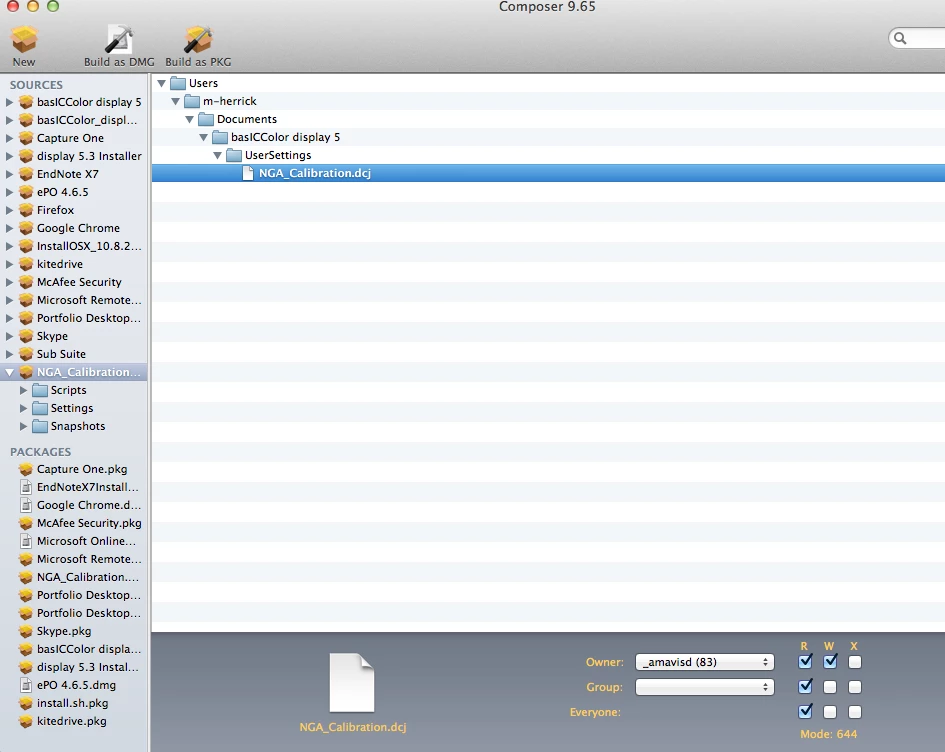Click the NGA_Calibration.dcj file icon in tree

[x=248, y=174]
